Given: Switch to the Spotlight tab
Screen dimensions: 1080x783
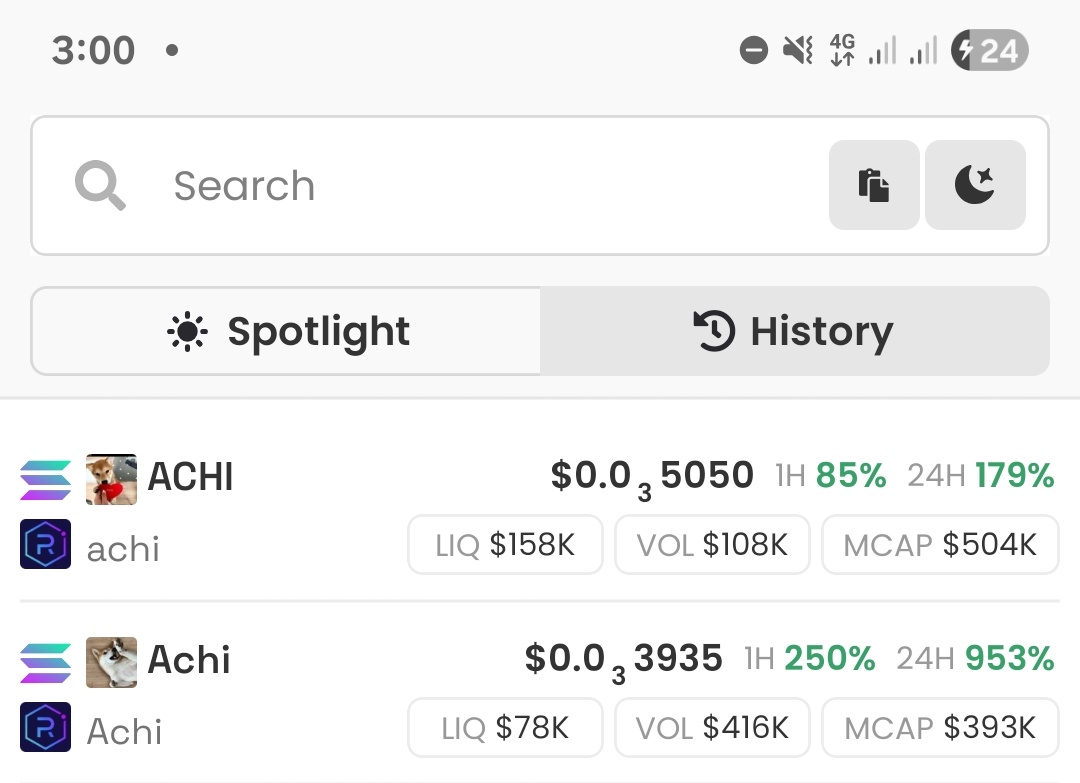Looking at the screenshot, I should [x=286, y=331].
